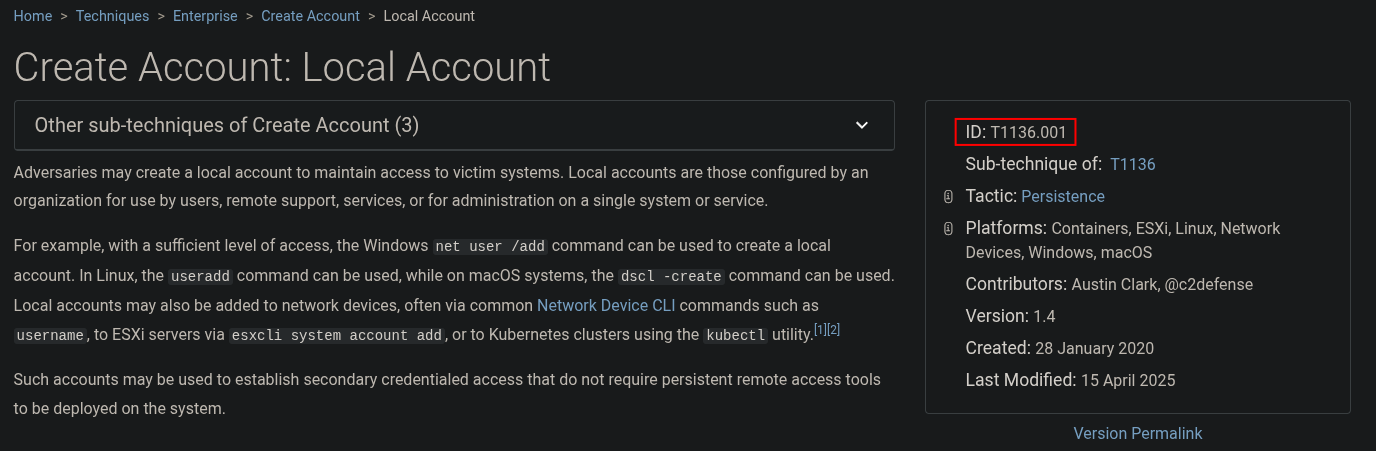Screen dimensions: 1376x451
Task: Click the info icon next to Tactic
Action: tap(949, 196)
